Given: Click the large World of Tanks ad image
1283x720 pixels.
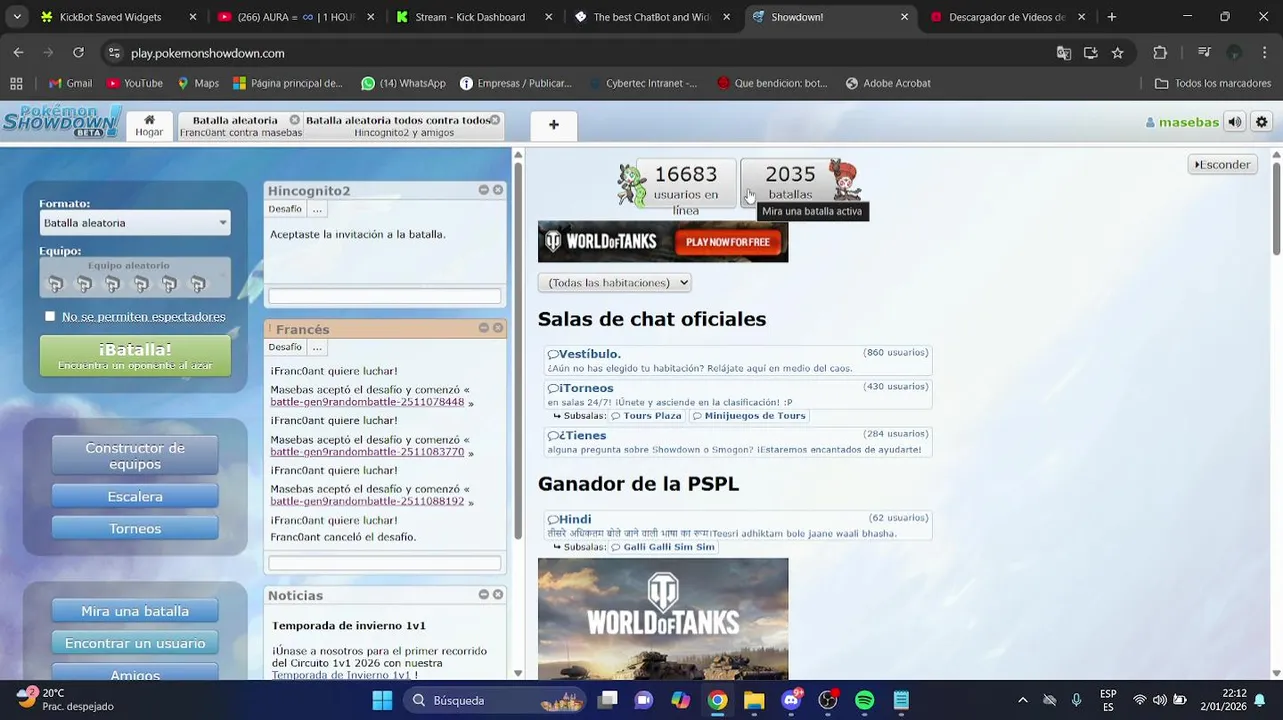Looking at the screenshot, I should point(663,619).
